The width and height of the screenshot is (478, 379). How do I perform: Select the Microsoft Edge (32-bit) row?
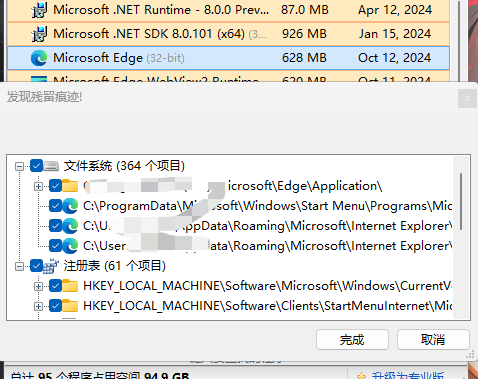228,58
